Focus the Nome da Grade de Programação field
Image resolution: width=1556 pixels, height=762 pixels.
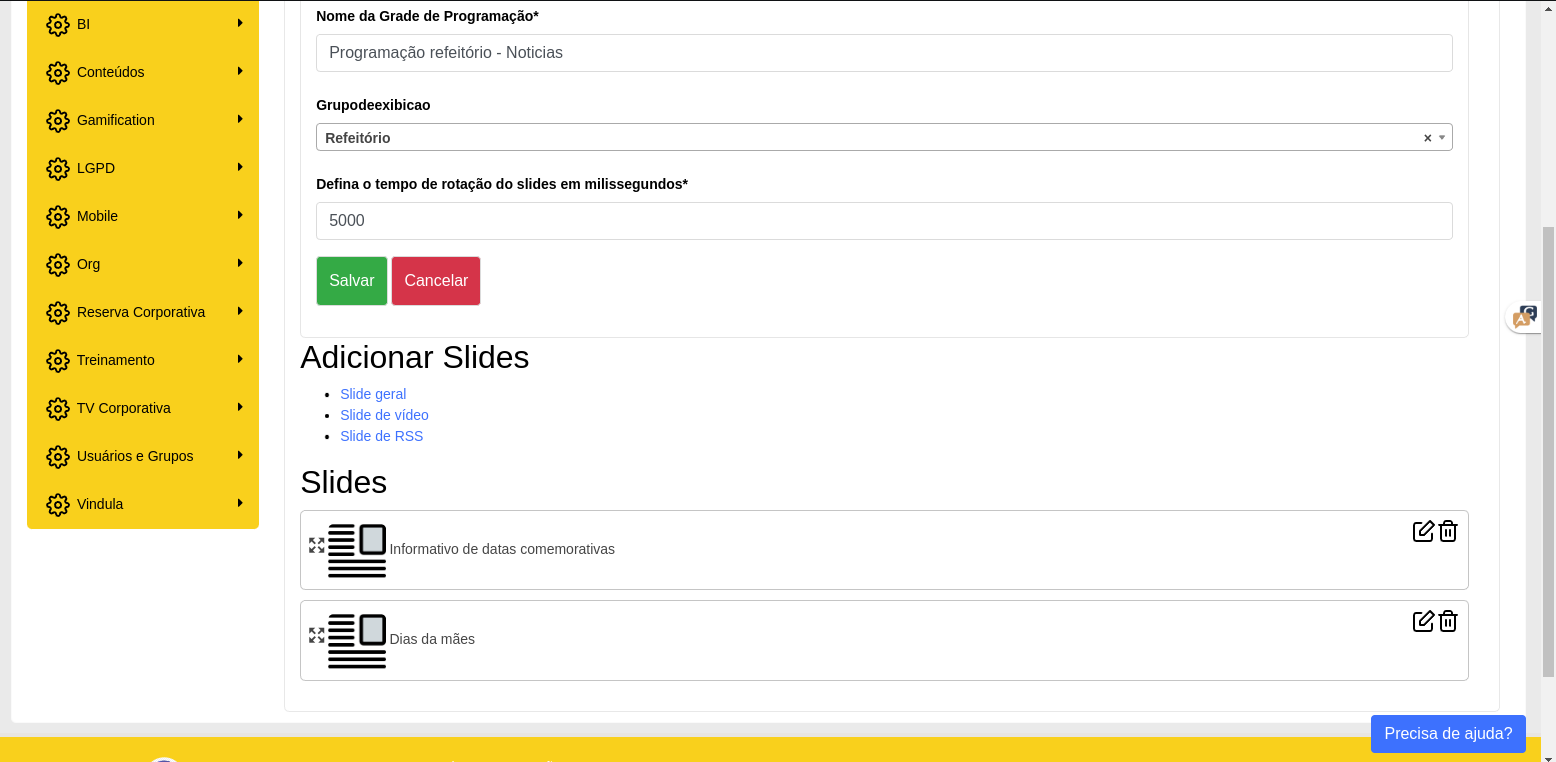click(x=884, y=53)
